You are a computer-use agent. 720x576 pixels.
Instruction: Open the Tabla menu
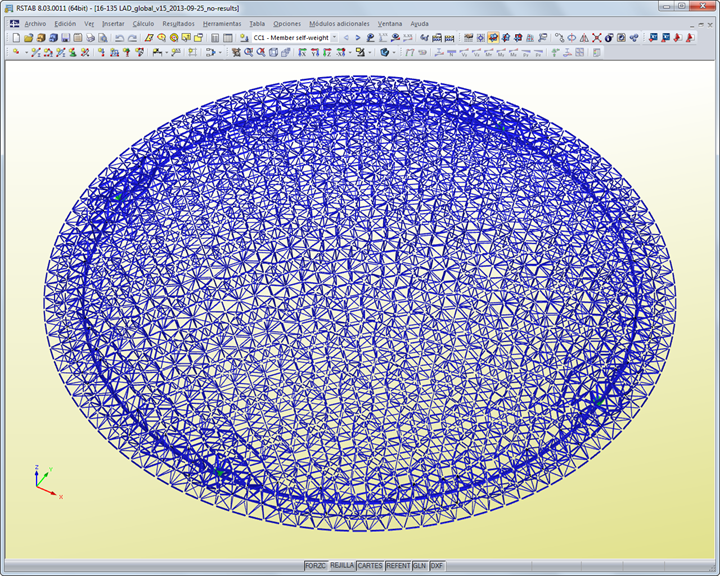tap(257, 23)
